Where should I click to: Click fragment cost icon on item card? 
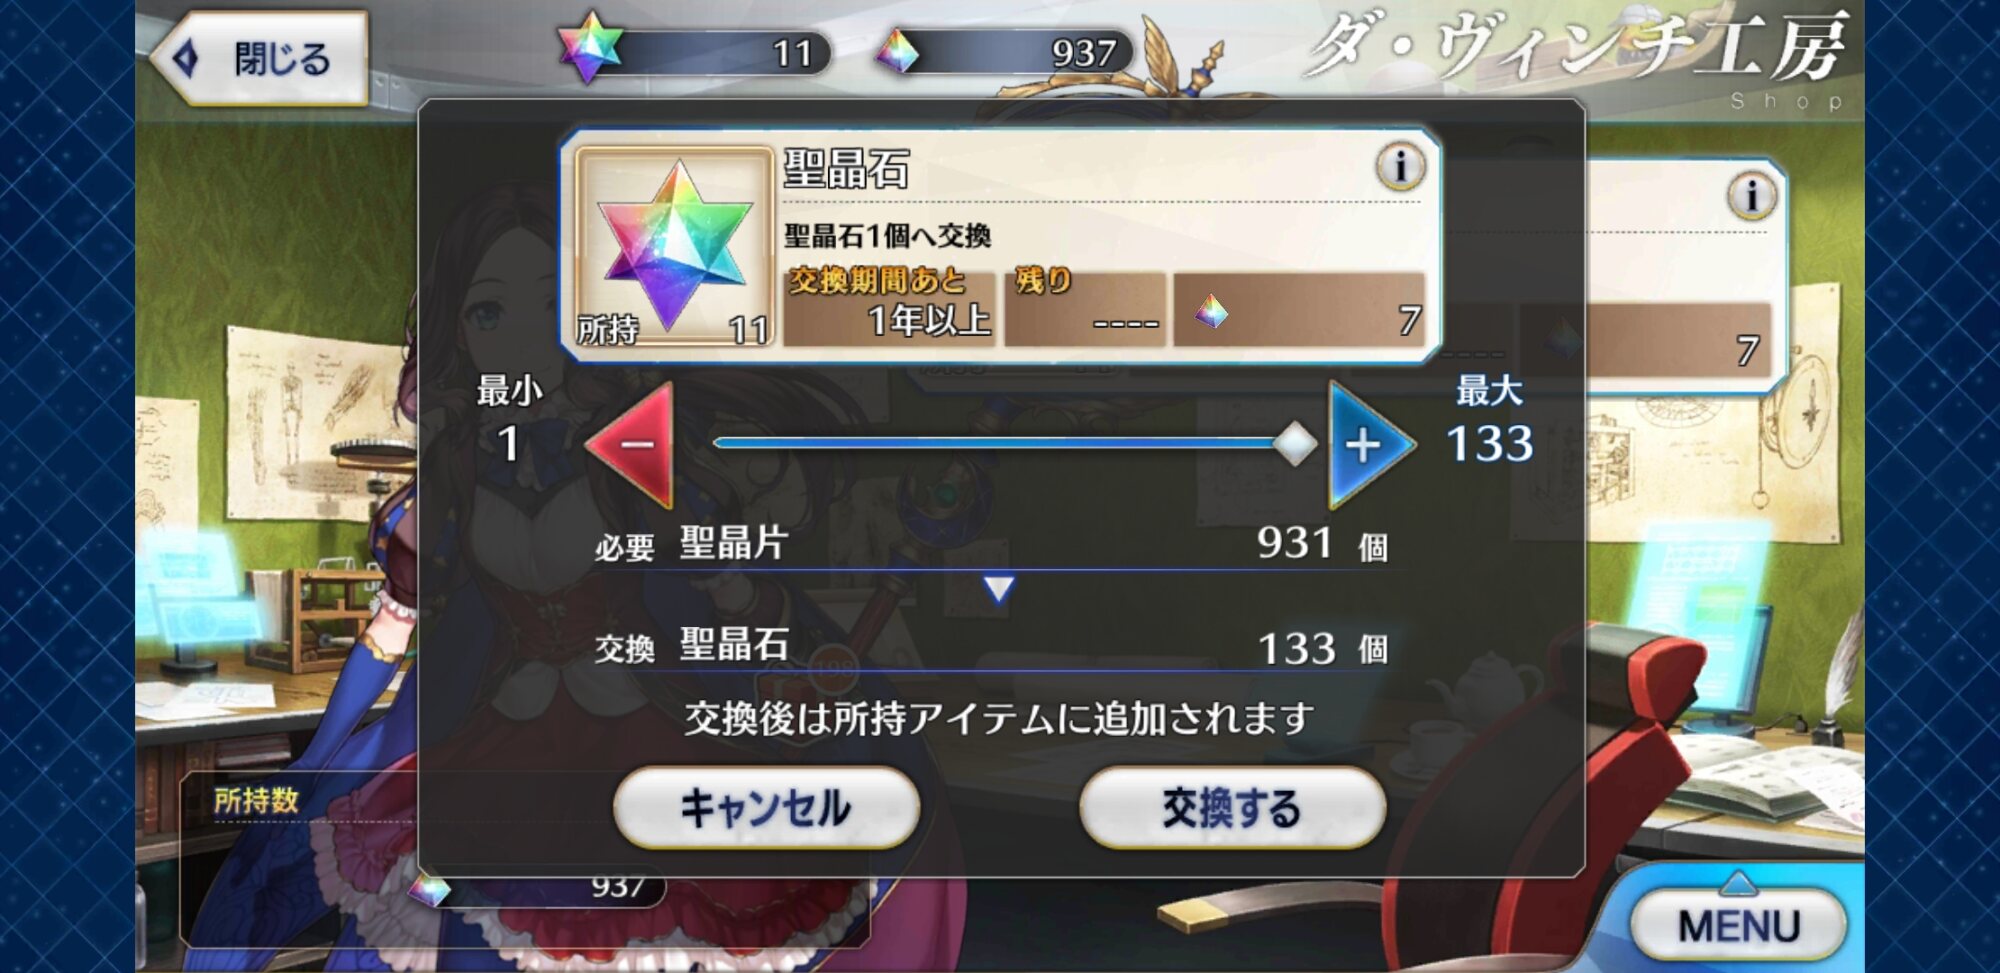click(x=1211, y=312)
